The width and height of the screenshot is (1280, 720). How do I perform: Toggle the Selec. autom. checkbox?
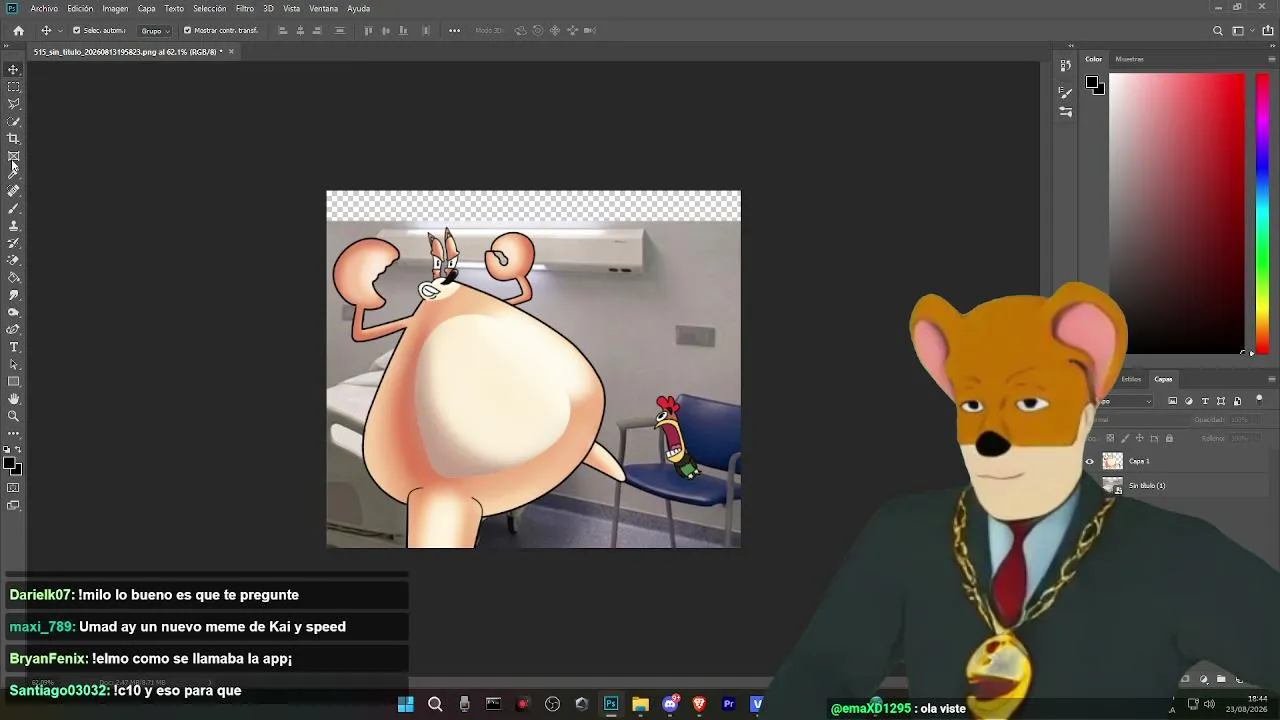click(76, 31)
